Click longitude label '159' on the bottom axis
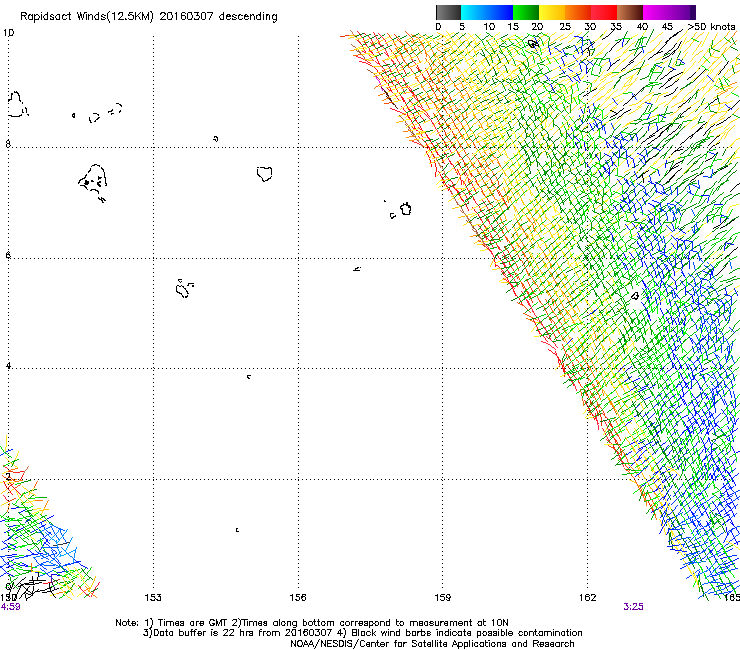The width and height of the screenshot is (740, 650). (442, 598)
